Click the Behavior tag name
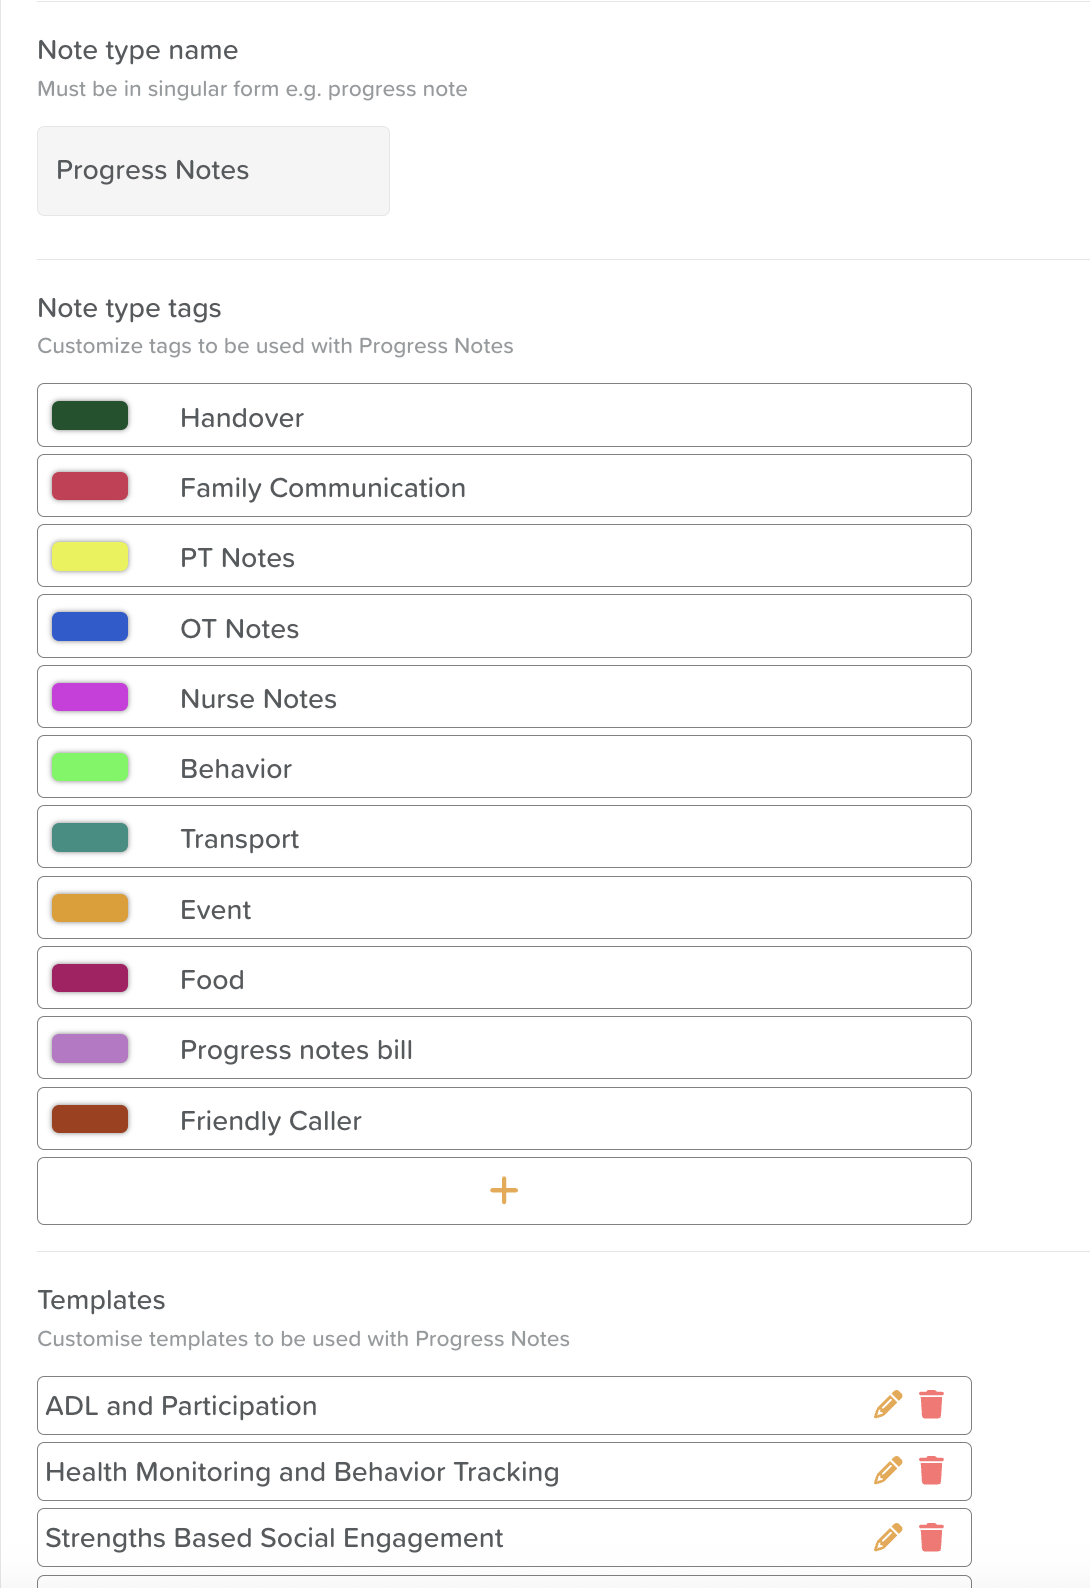 (x=236, y=769)
